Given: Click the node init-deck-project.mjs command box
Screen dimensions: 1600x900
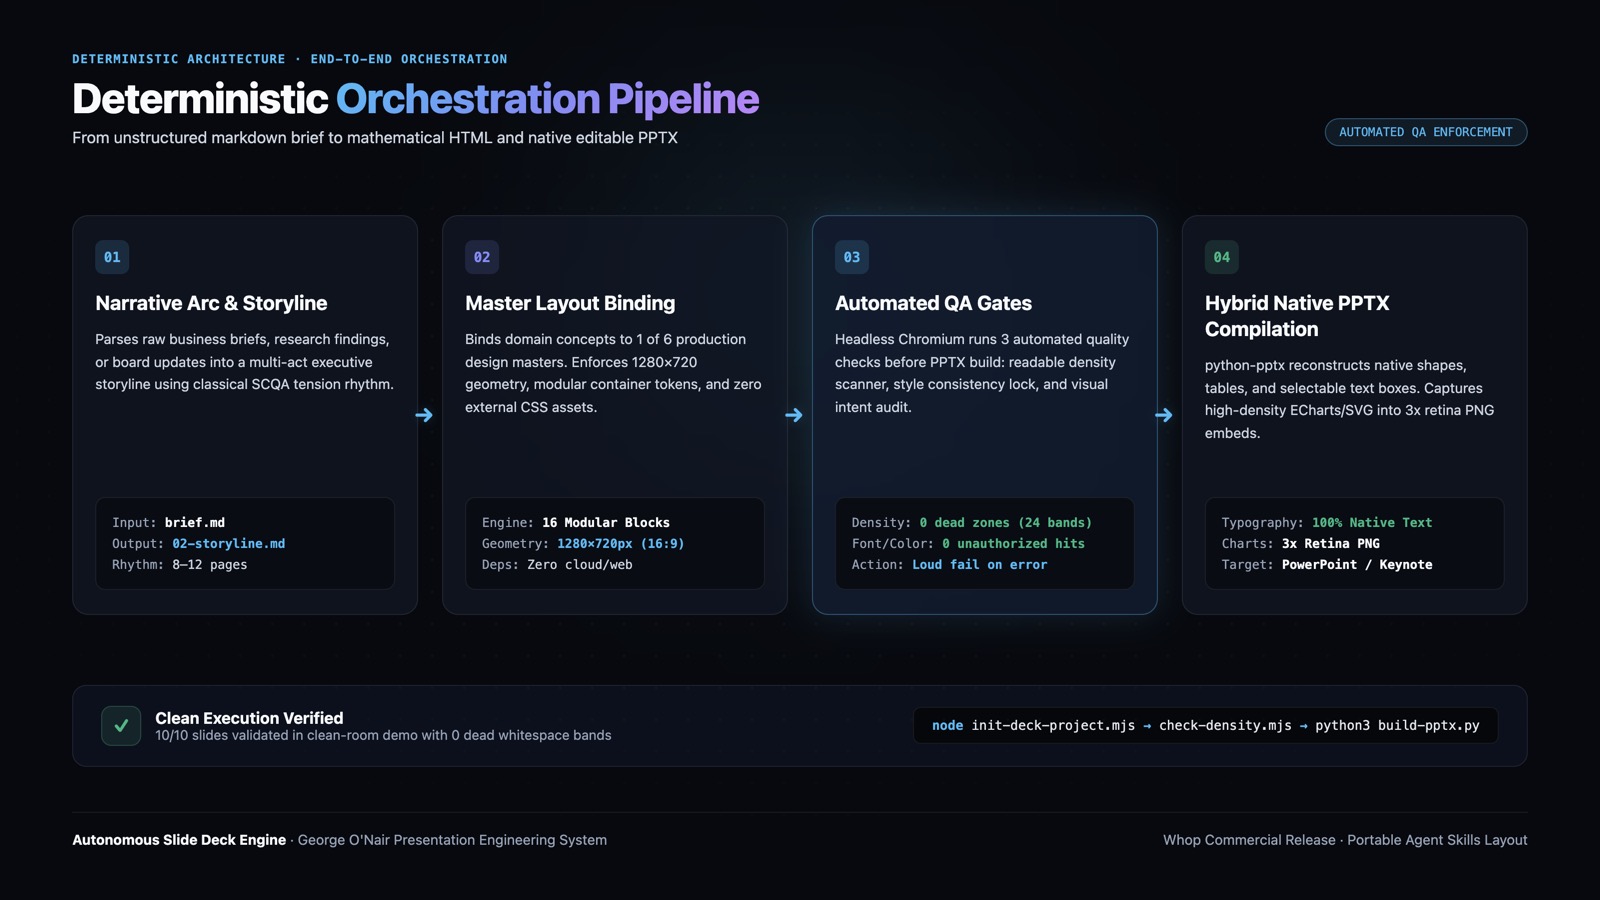Looking at the screenshot, I should [x=1205, y=726].
